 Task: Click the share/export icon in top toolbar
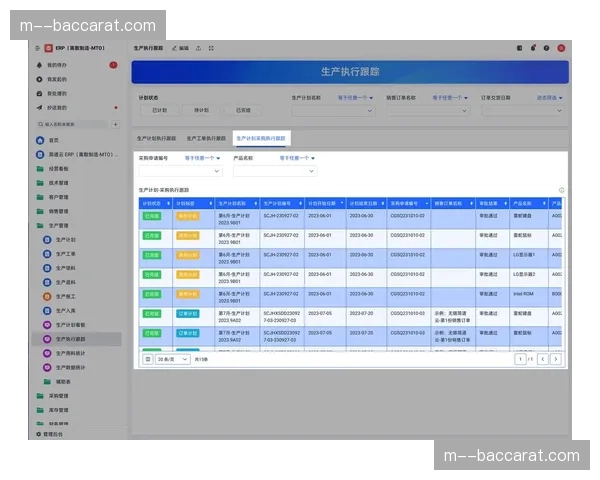pos(198,47)
